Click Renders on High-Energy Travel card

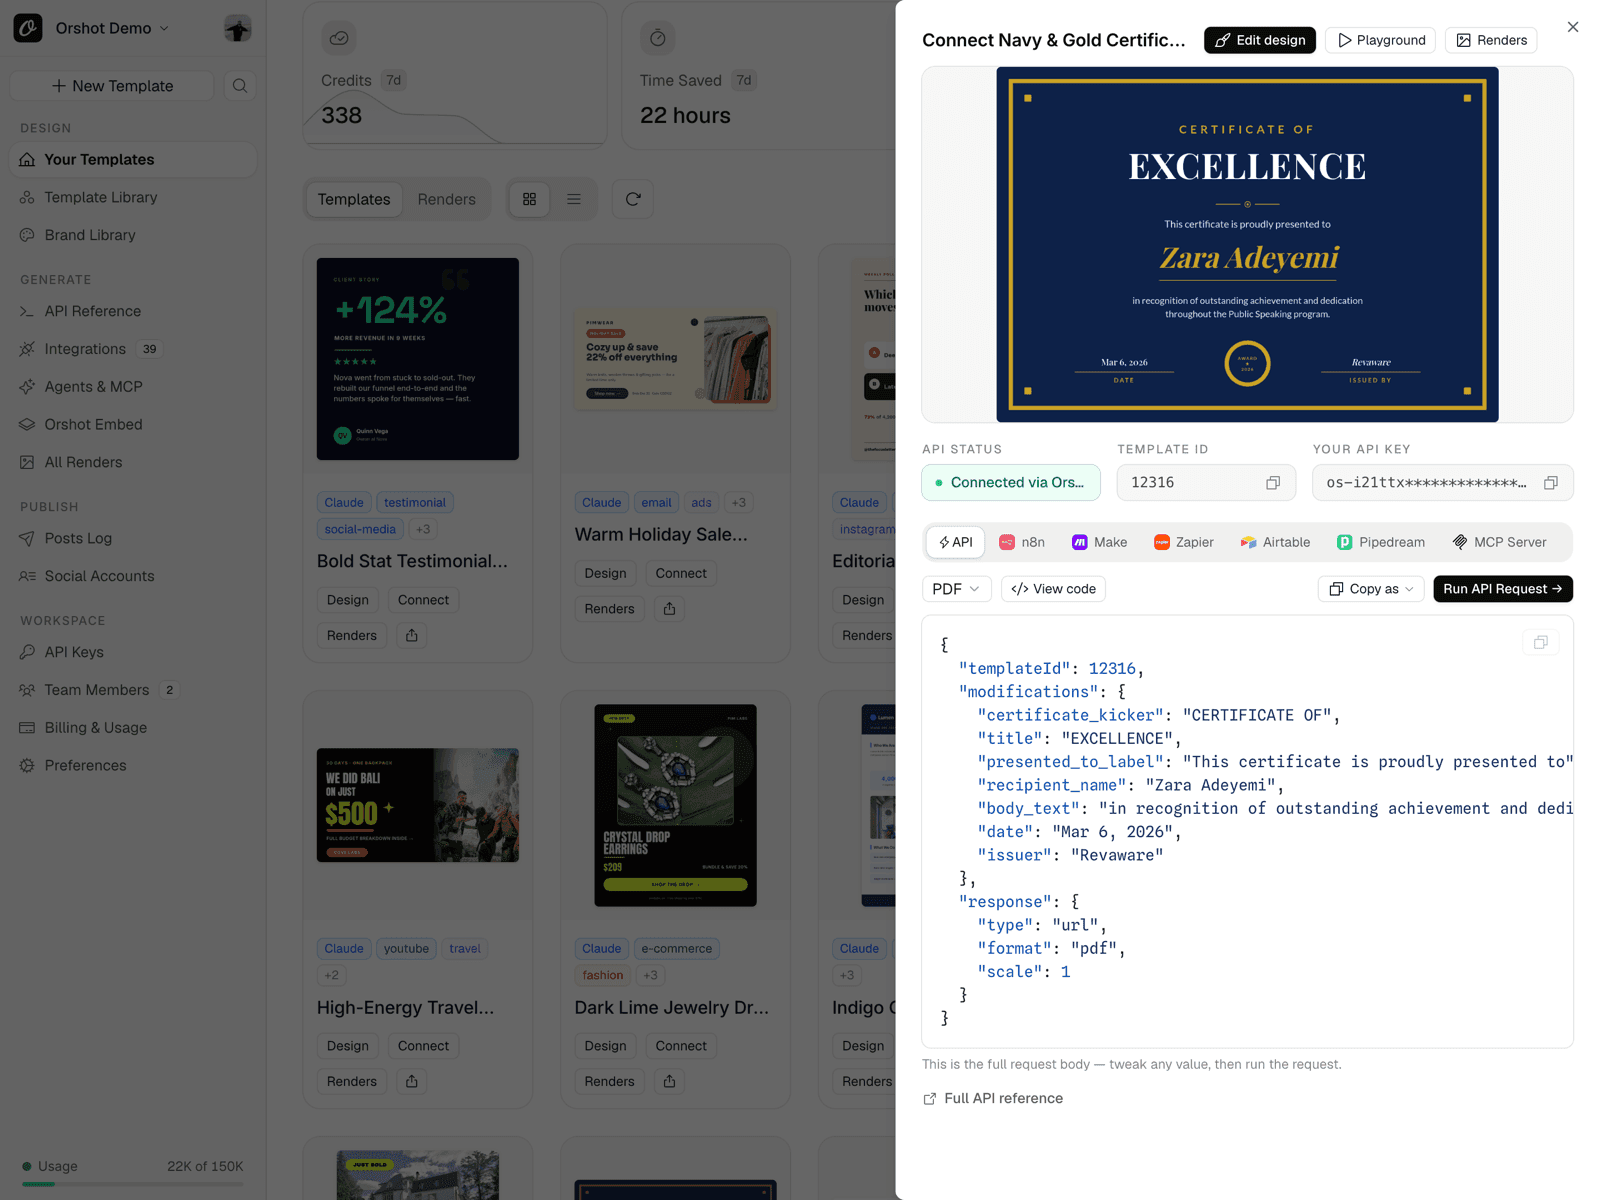pos(352,1082)
